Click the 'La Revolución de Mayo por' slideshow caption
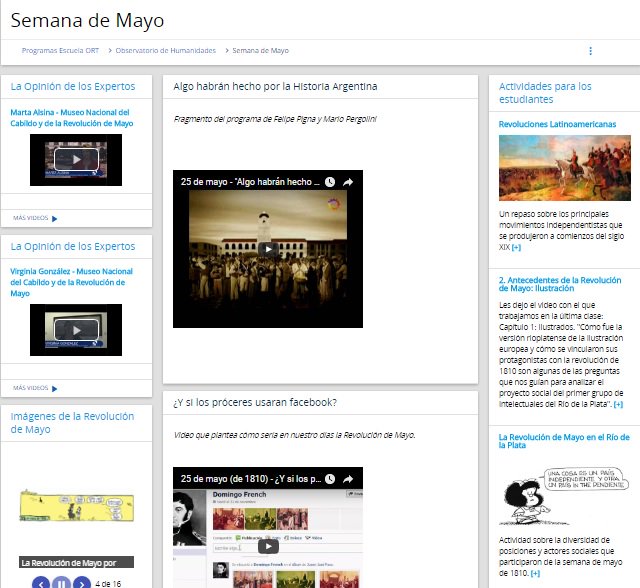This screenshot has width=640, height=588. pos(76,562)
